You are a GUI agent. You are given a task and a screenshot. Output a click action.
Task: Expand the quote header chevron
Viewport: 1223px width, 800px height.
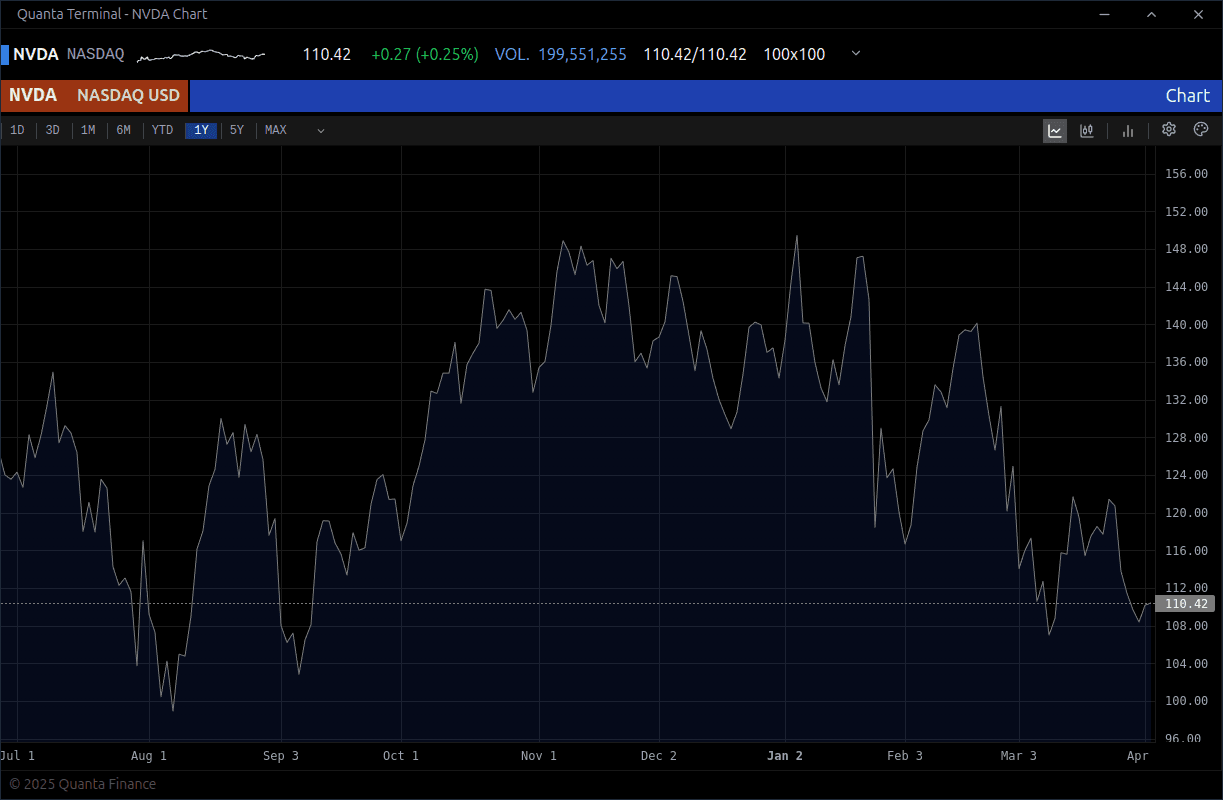coord(855,54)
